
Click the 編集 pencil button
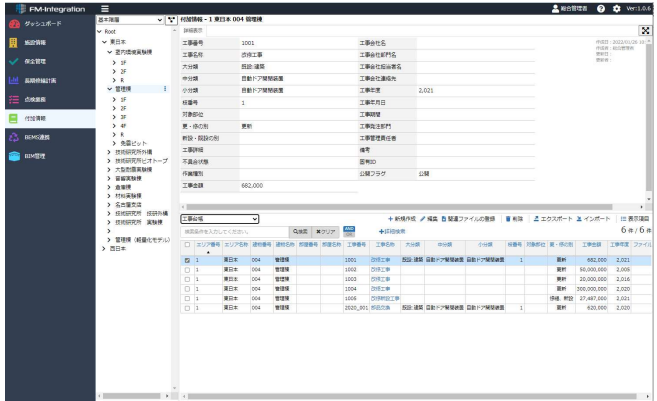pos(429,219)
